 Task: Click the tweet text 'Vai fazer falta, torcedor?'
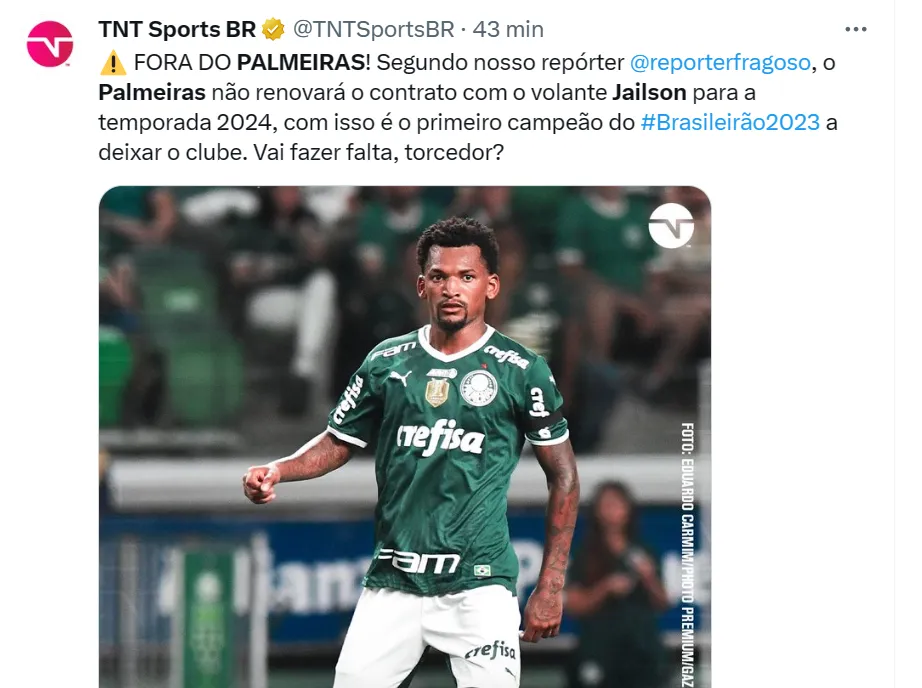(379, 152)
